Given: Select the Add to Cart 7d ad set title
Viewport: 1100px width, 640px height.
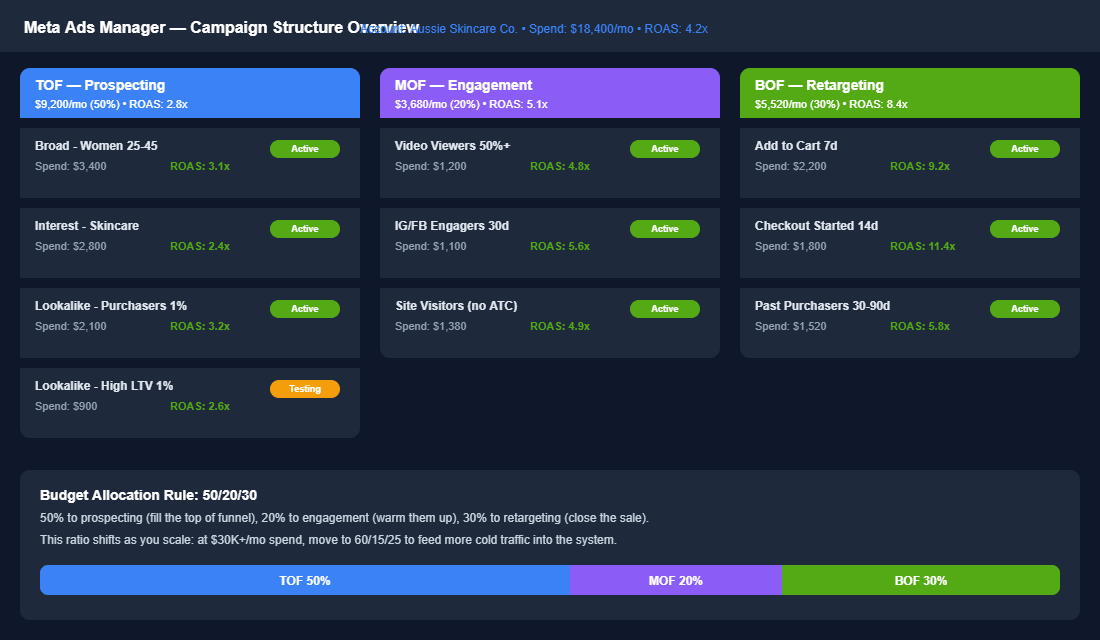Looking at the screenshot, I should 796,146.
